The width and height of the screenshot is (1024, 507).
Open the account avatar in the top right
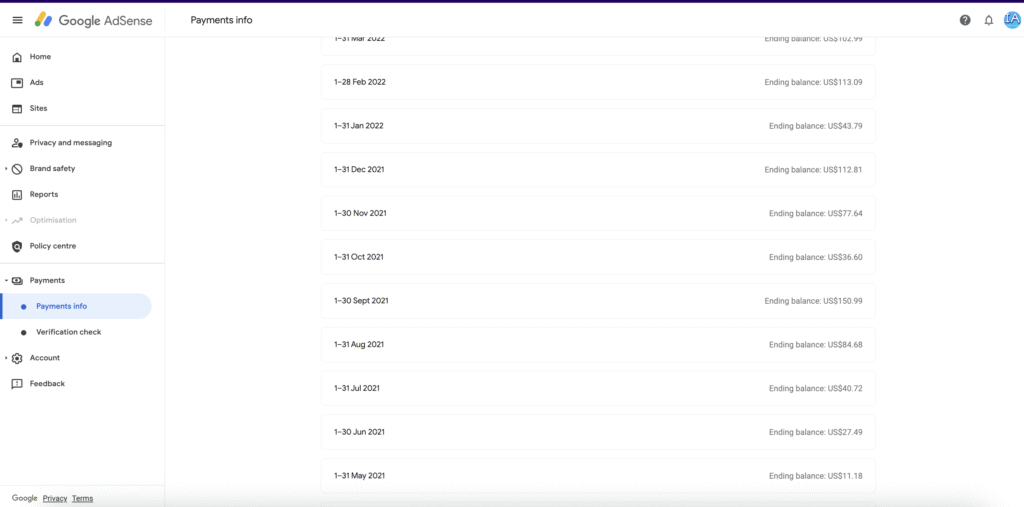[x=1012, y=20]
